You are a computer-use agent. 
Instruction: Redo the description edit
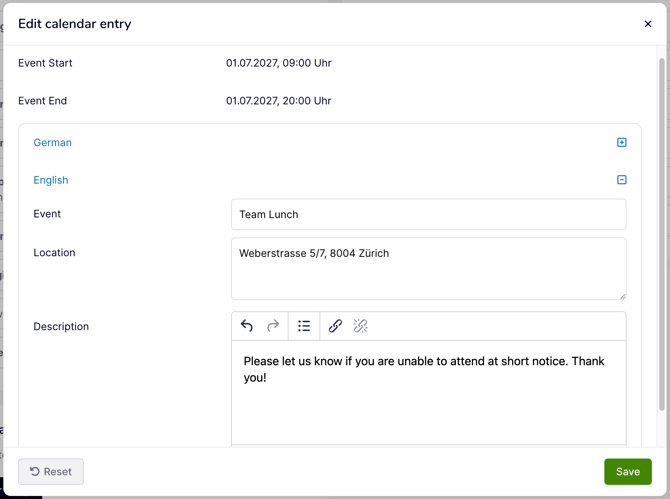273,326
